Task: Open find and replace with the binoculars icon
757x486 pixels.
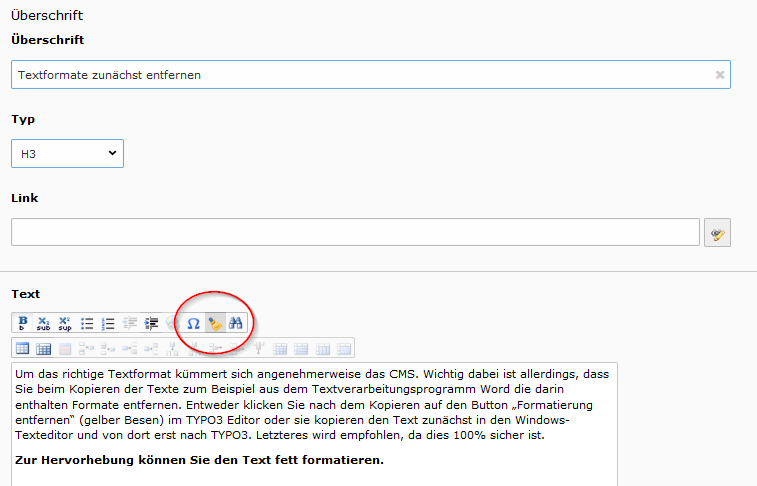Action: pyautogui.click(x=236, y=323)
